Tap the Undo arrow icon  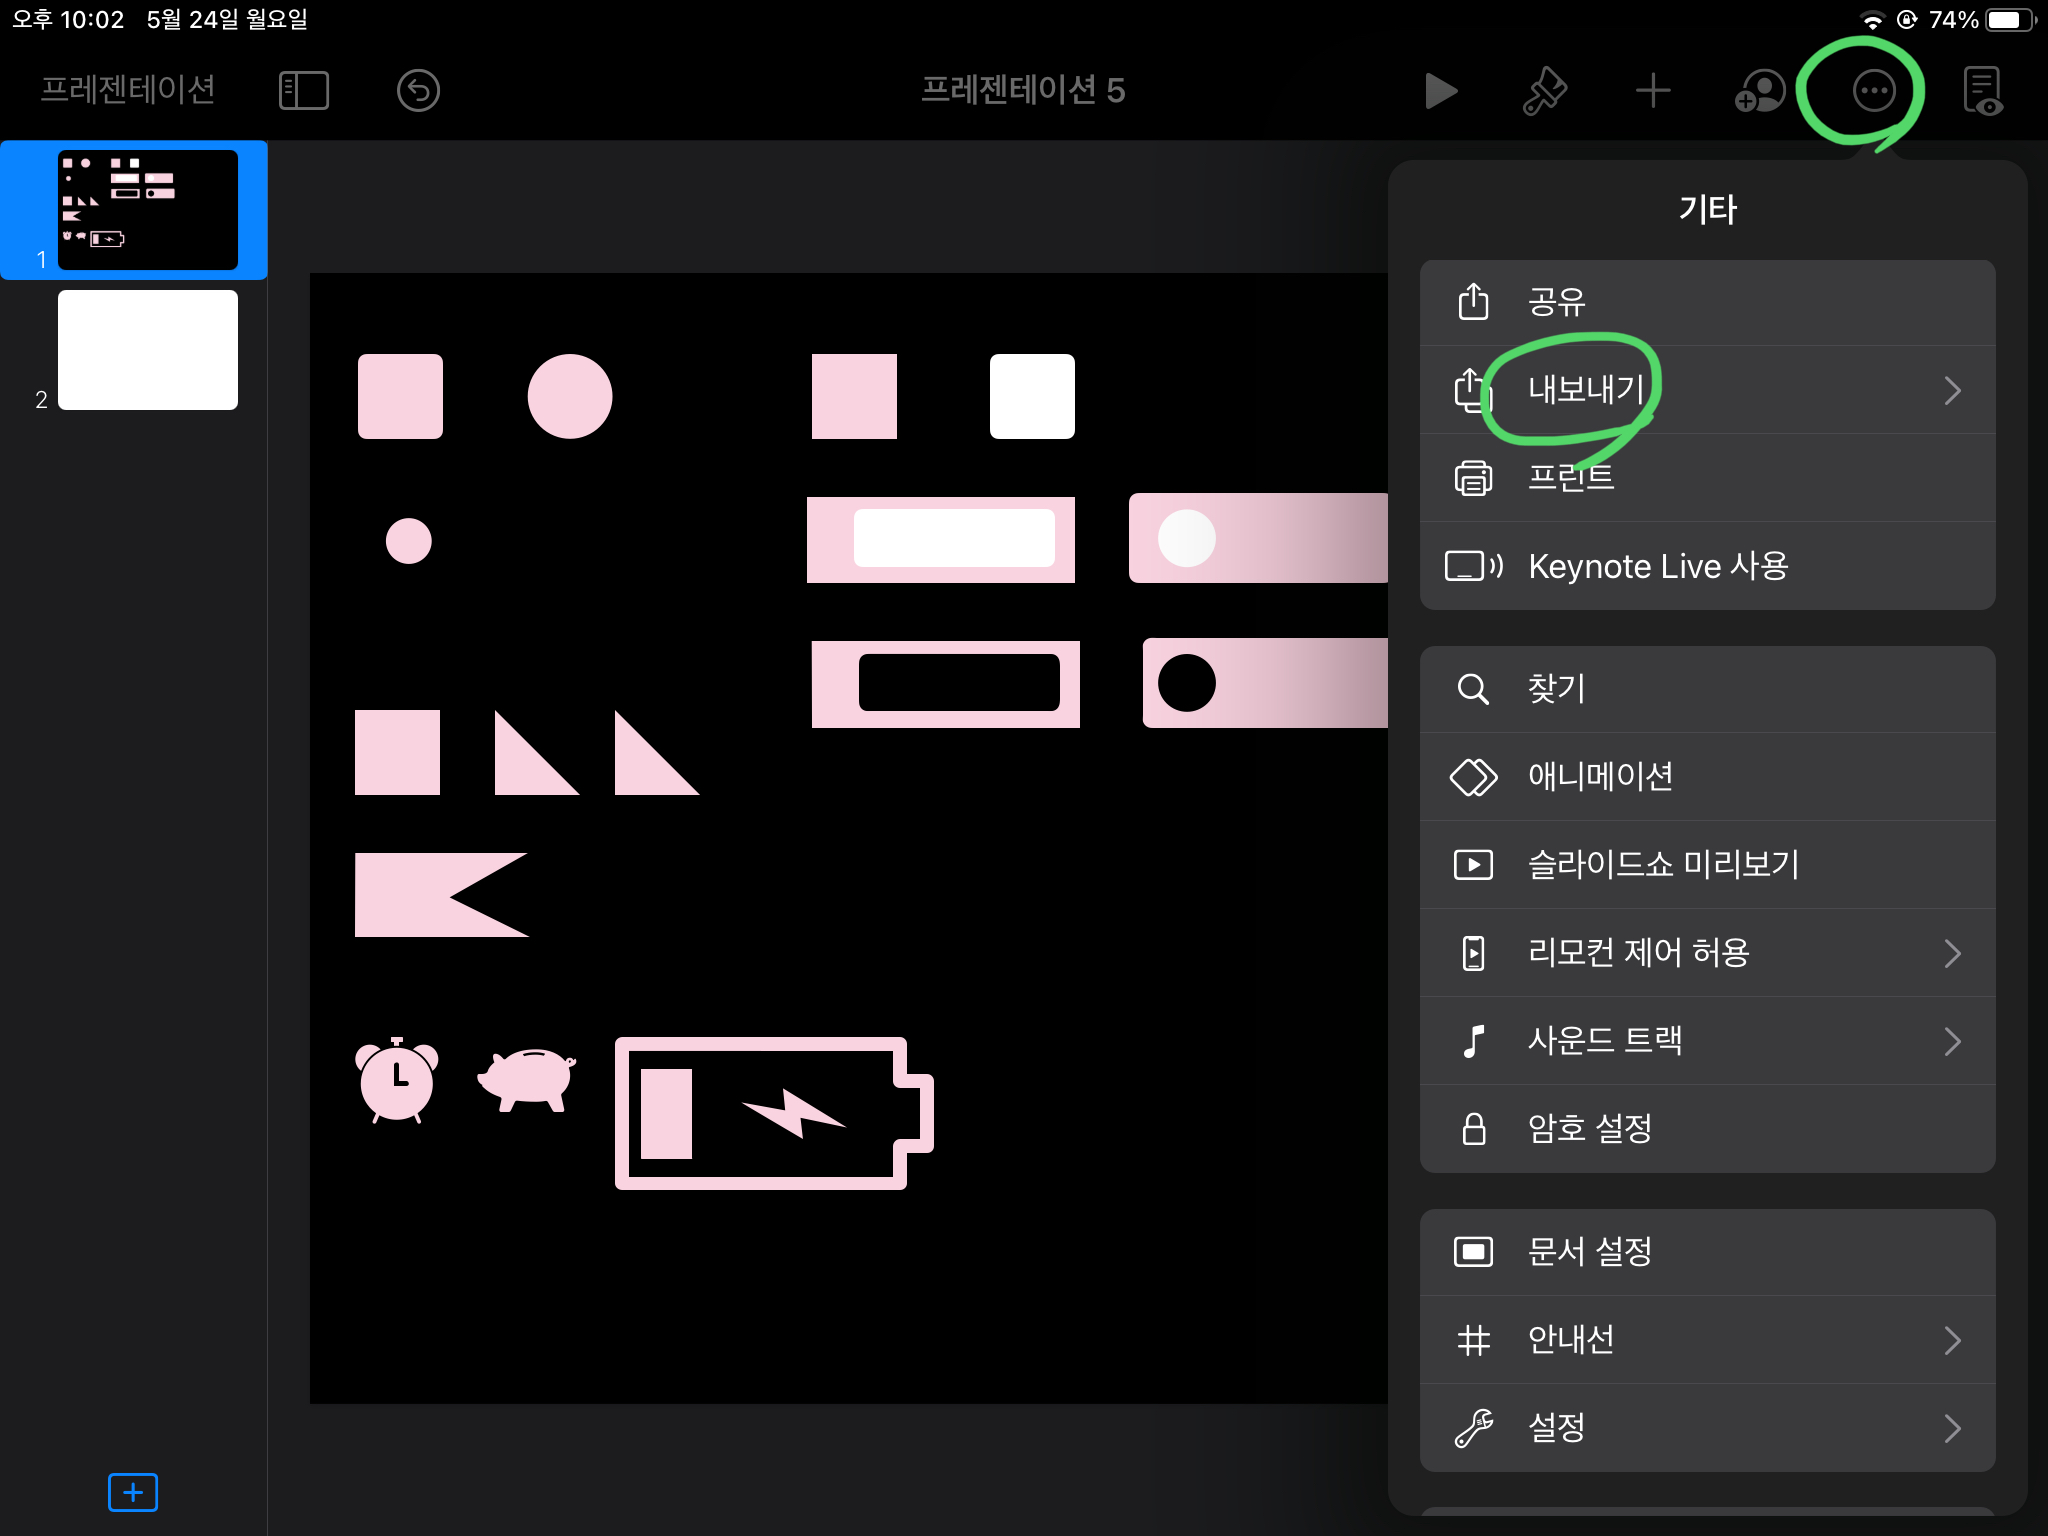418,91
